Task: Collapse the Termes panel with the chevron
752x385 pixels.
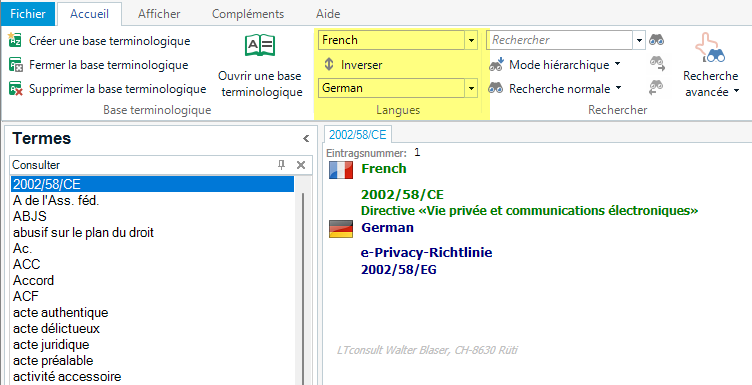Action: [306, 139]
